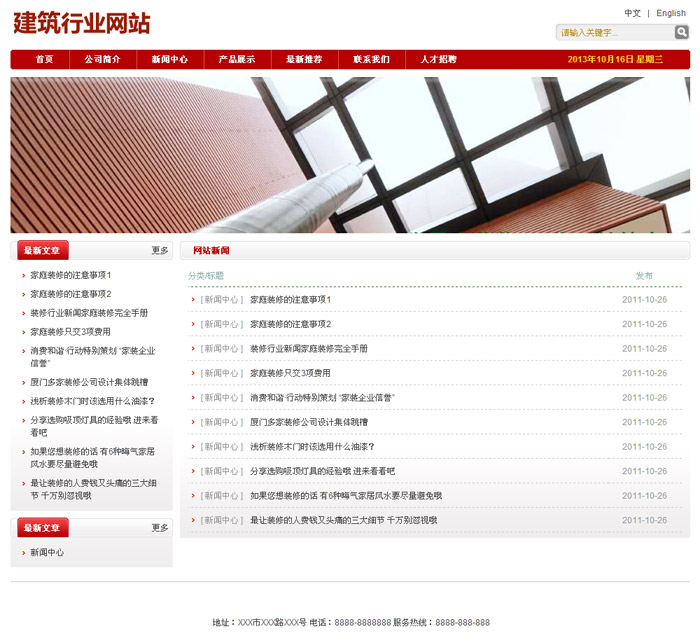Open 最新推荐 navigation item
The image size is (700, 643).
click(x=304, y=59)
